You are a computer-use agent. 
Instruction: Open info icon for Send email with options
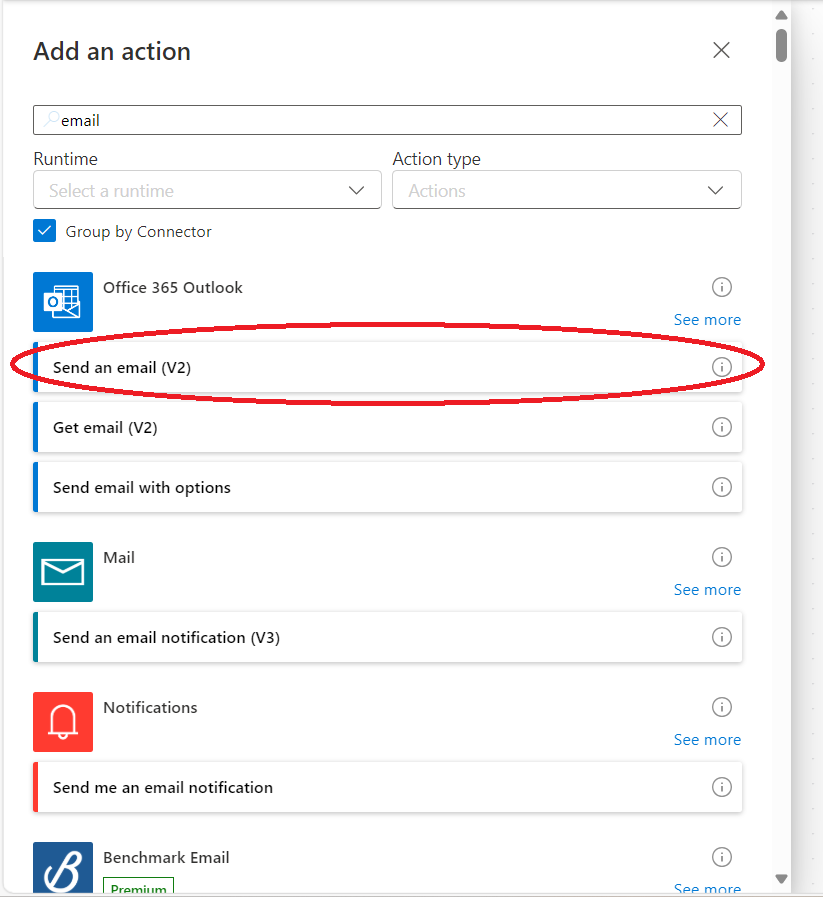(x=722, y=487)
